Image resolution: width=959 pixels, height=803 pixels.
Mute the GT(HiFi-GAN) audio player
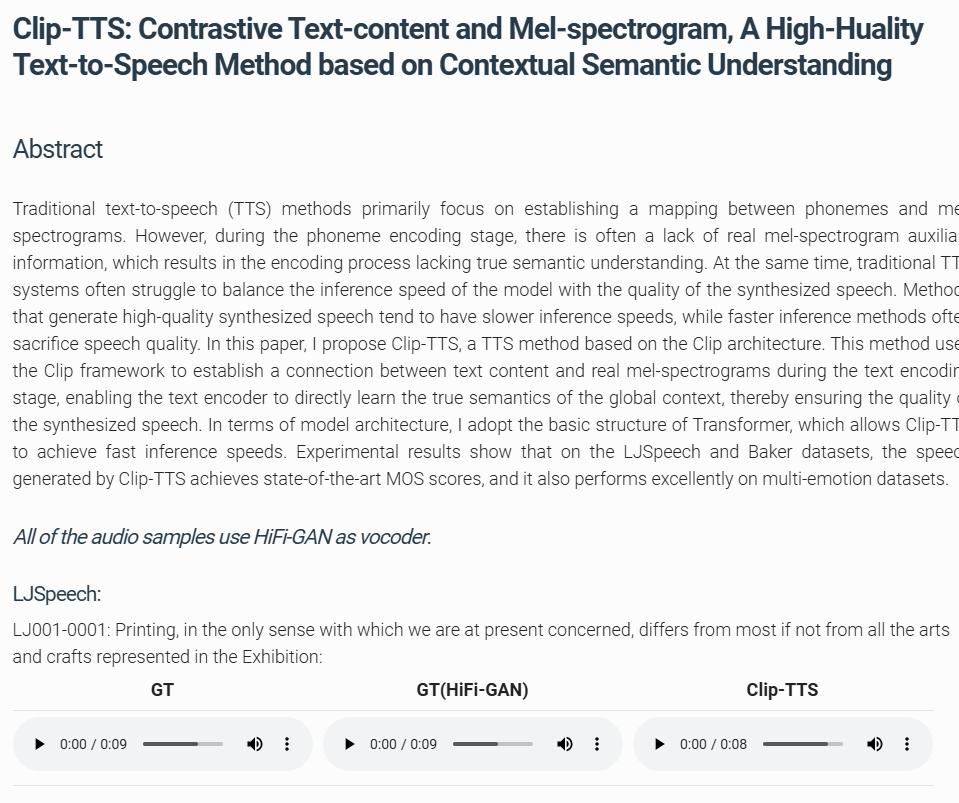(565, 744)
